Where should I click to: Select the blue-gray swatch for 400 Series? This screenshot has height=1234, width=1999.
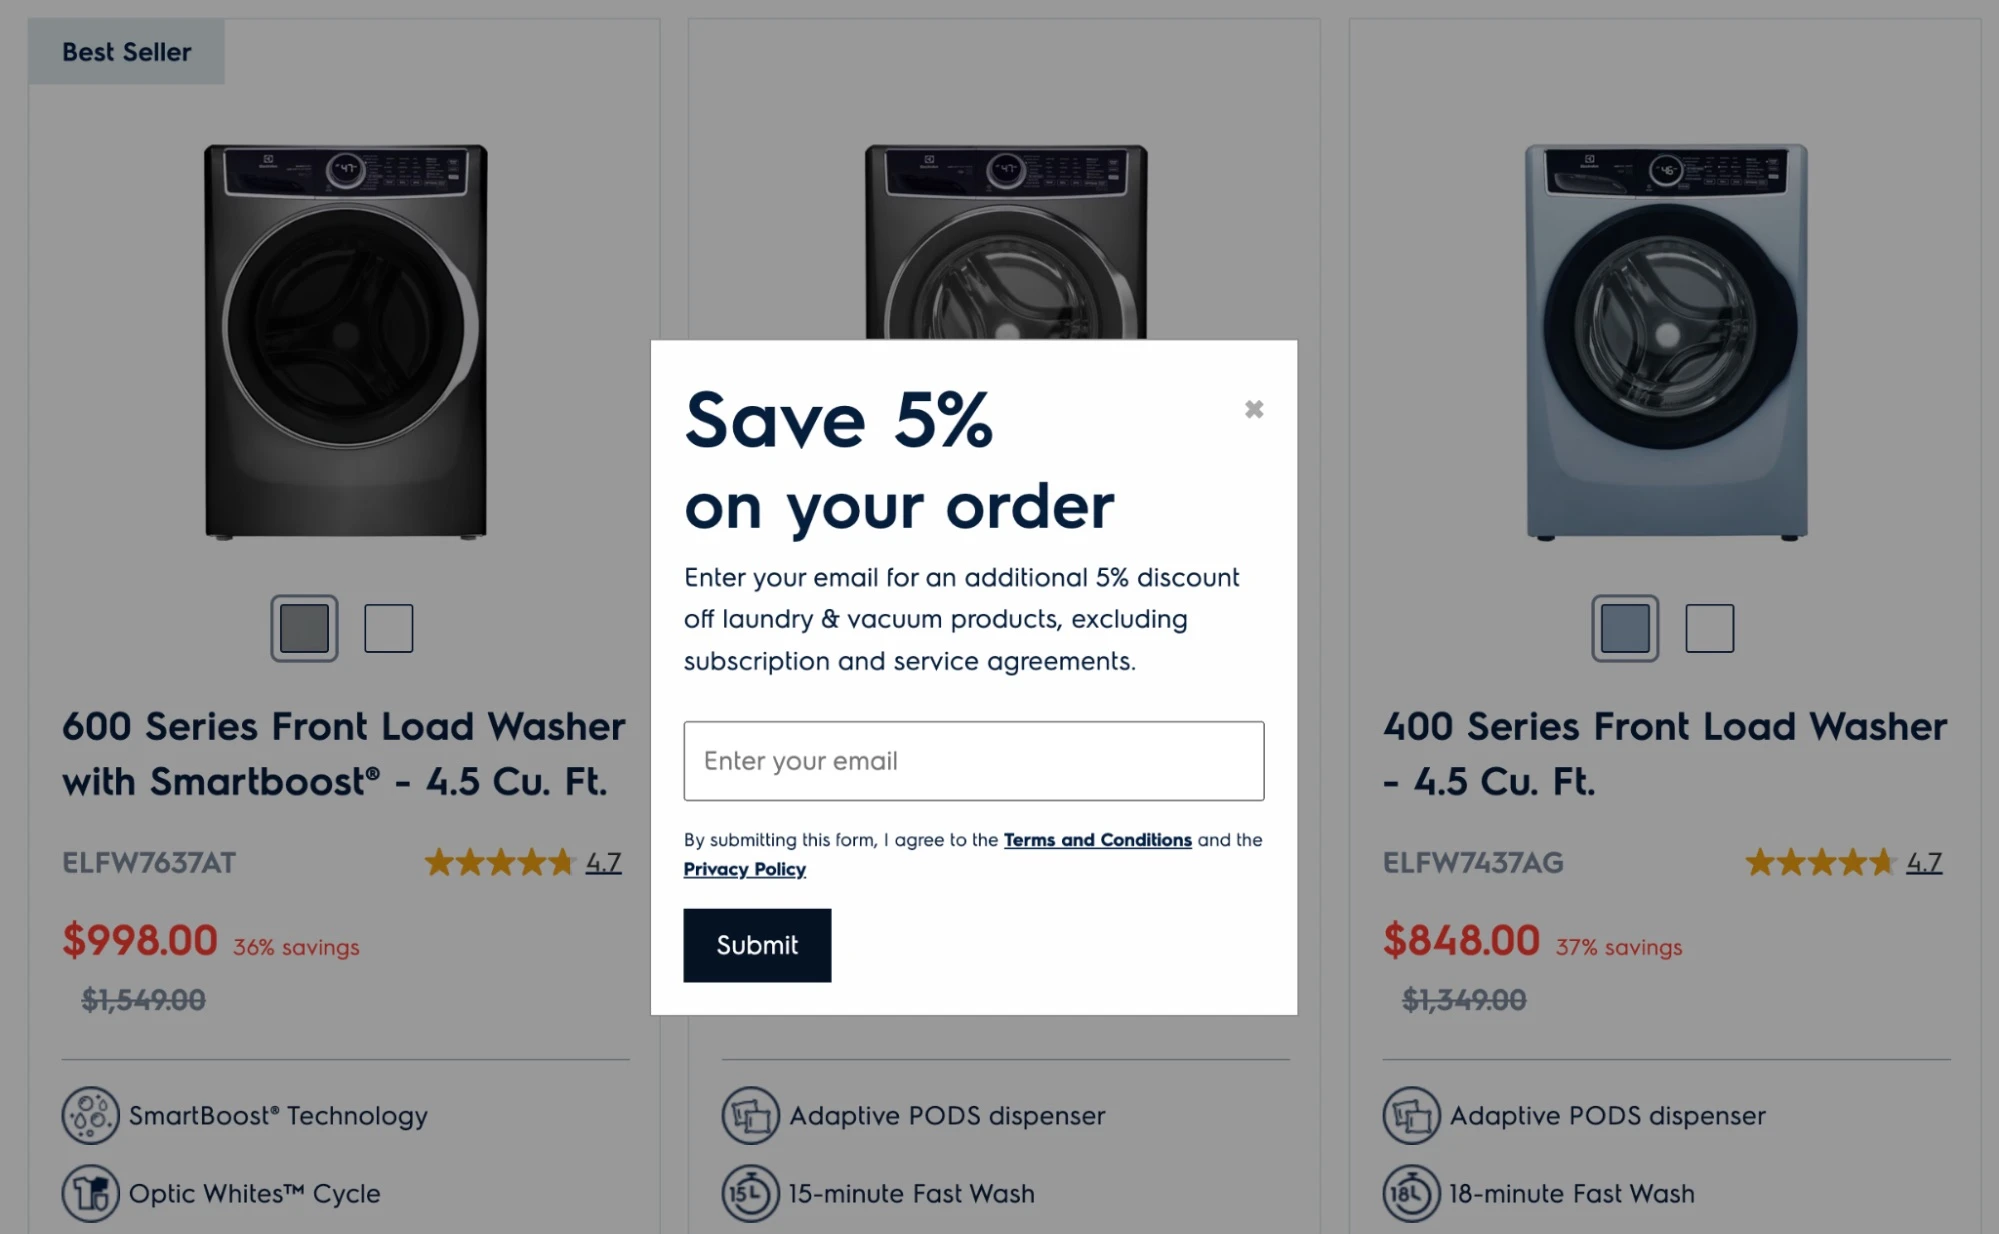1625,629
